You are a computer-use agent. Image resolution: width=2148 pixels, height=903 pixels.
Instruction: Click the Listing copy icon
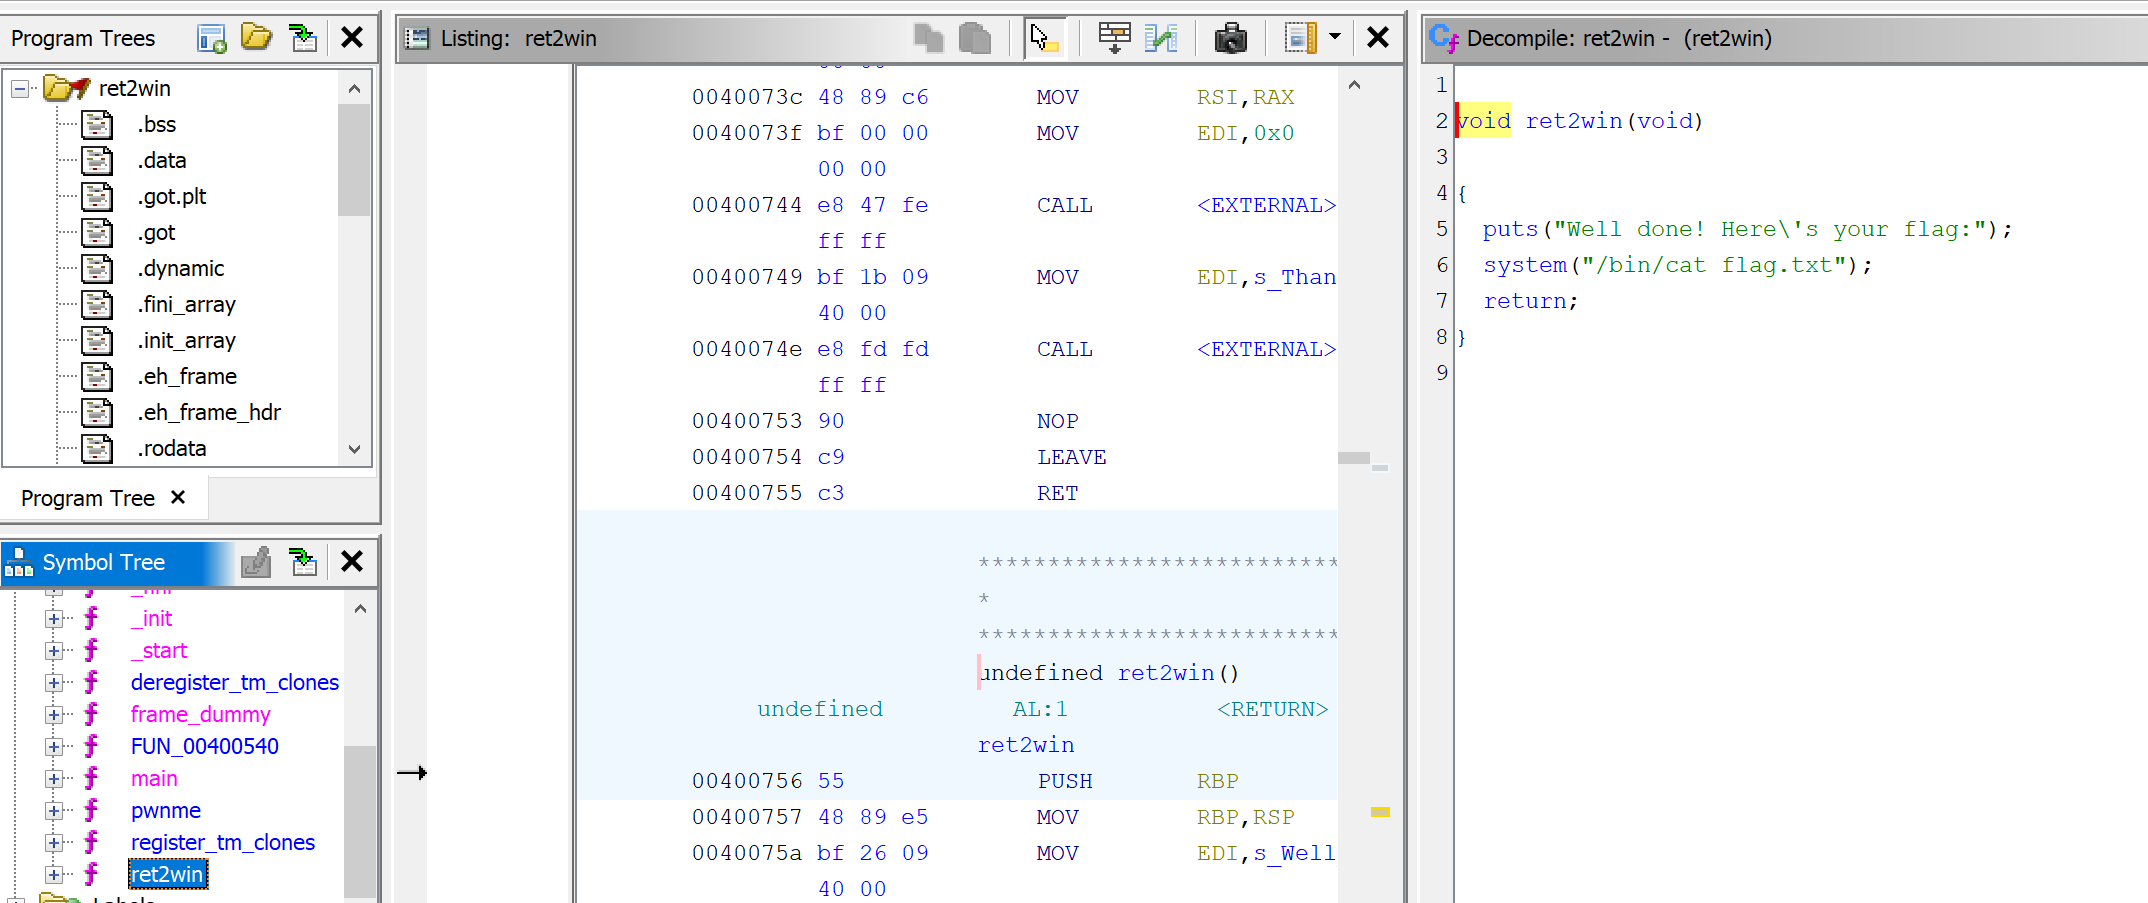(x=929, y=38)
